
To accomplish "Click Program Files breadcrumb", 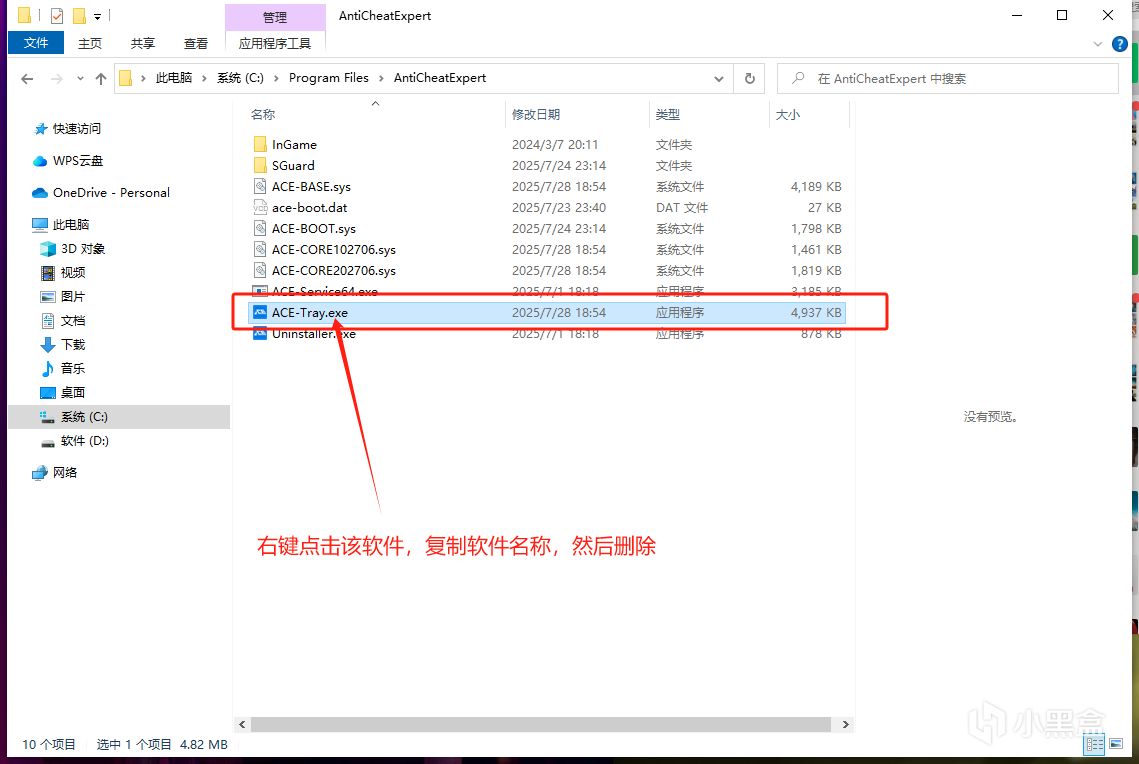I will tap(328, 78).
